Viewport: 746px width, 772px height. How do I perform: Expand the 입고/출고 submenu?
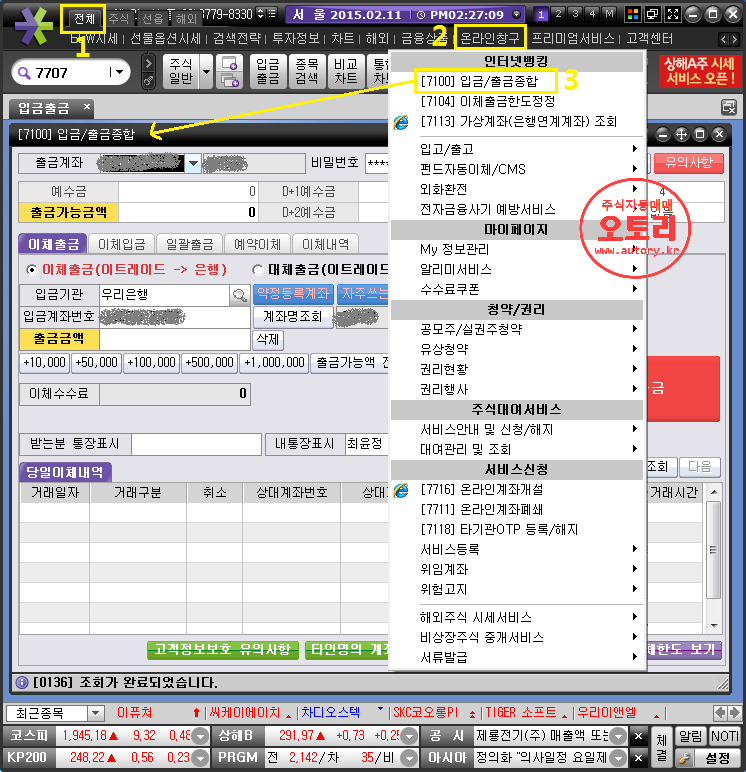(517, 149)
